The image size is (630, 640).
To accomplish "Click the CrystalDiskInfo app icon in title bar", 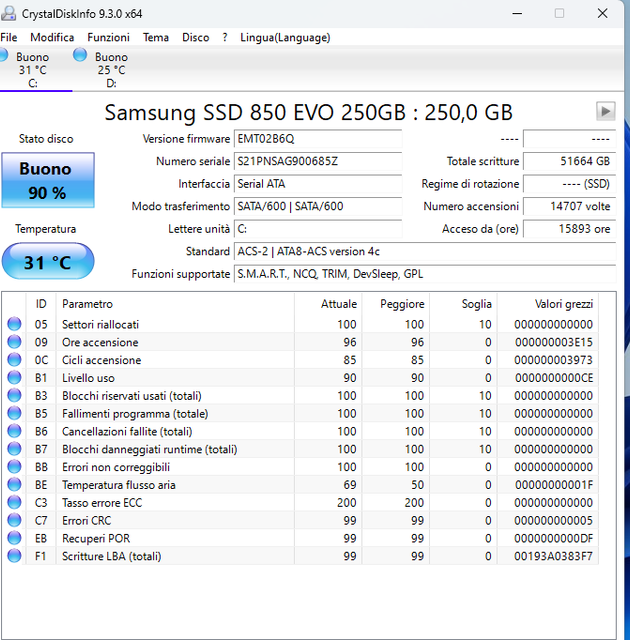I will click(x=9, y=13).
